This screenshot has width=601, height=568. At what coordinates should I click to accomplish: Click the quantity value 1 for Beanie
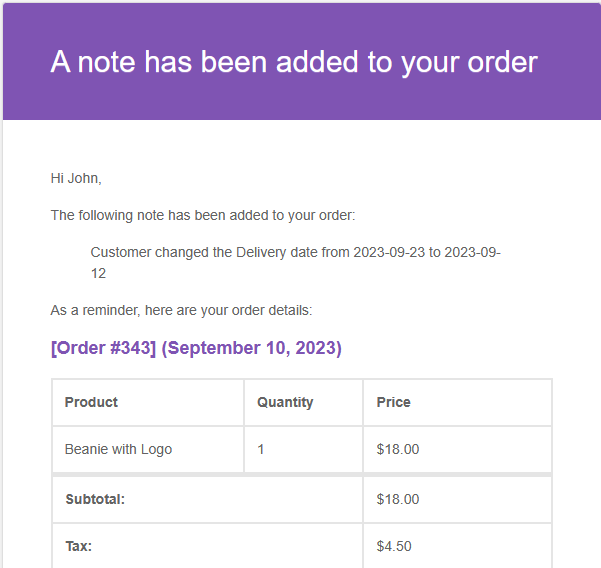click(x=261, y=449)
